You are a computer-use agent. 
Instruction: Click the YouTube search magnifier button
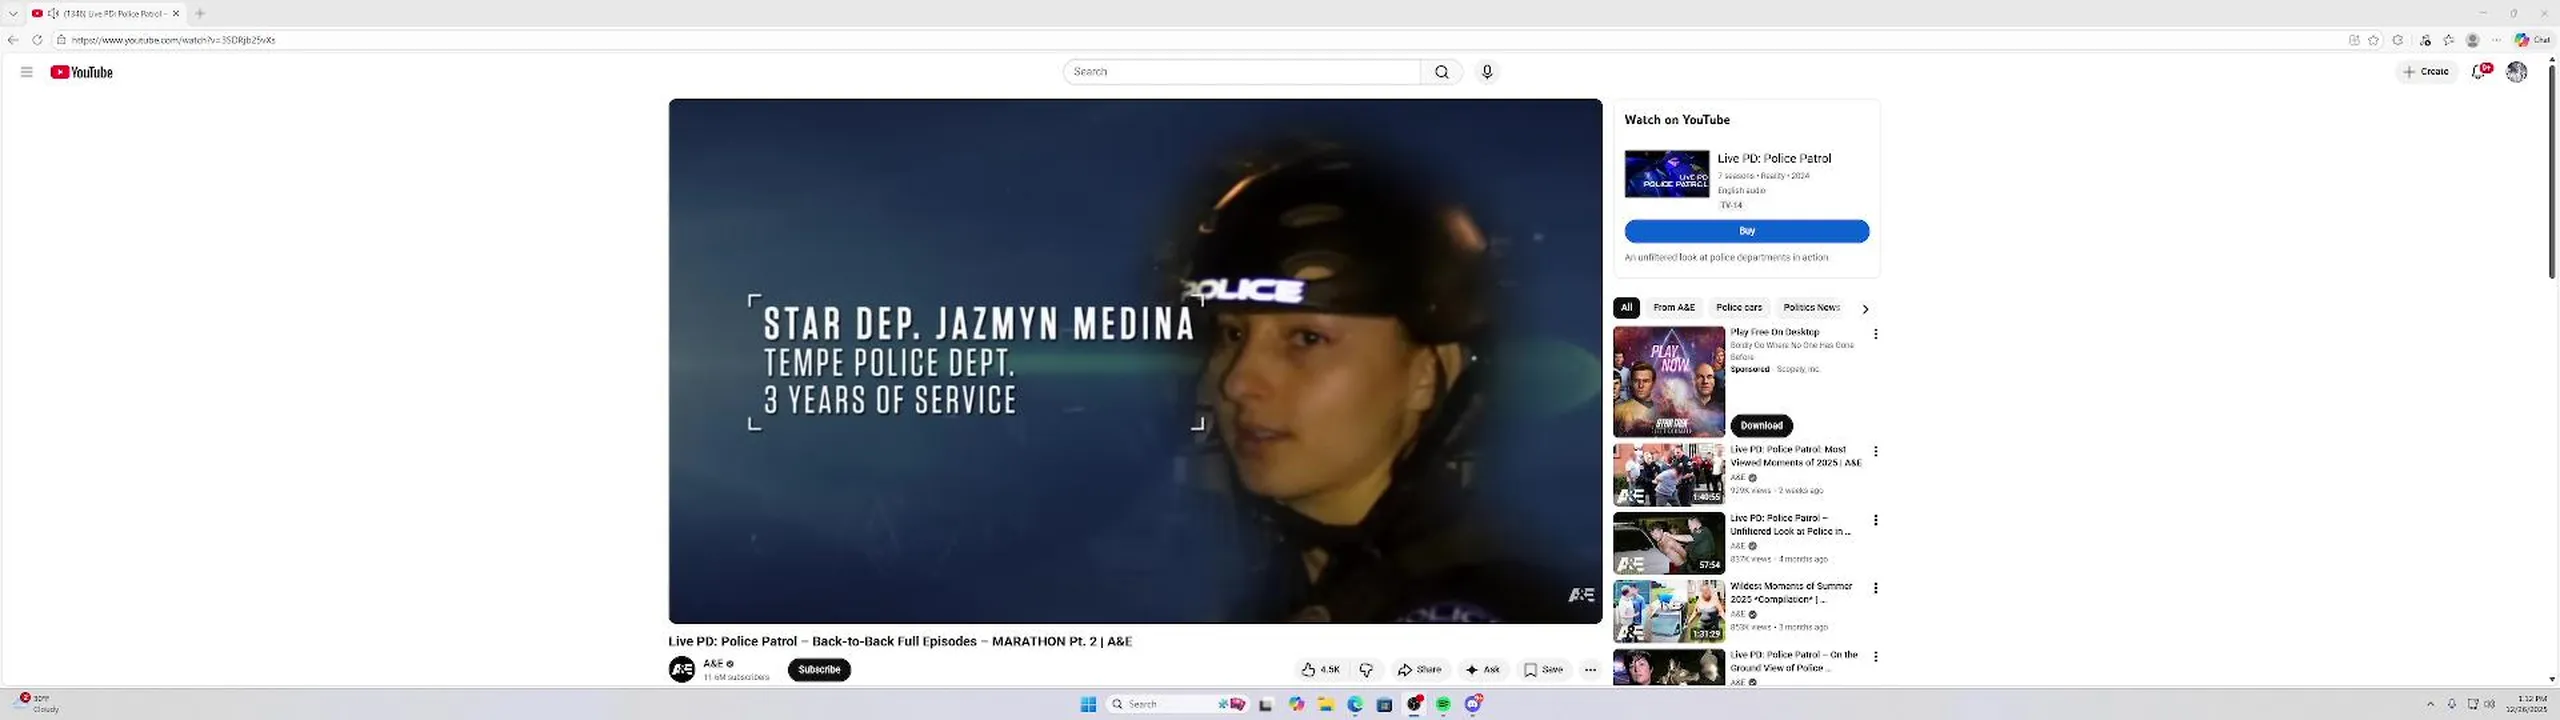(x=1441, y=72)
